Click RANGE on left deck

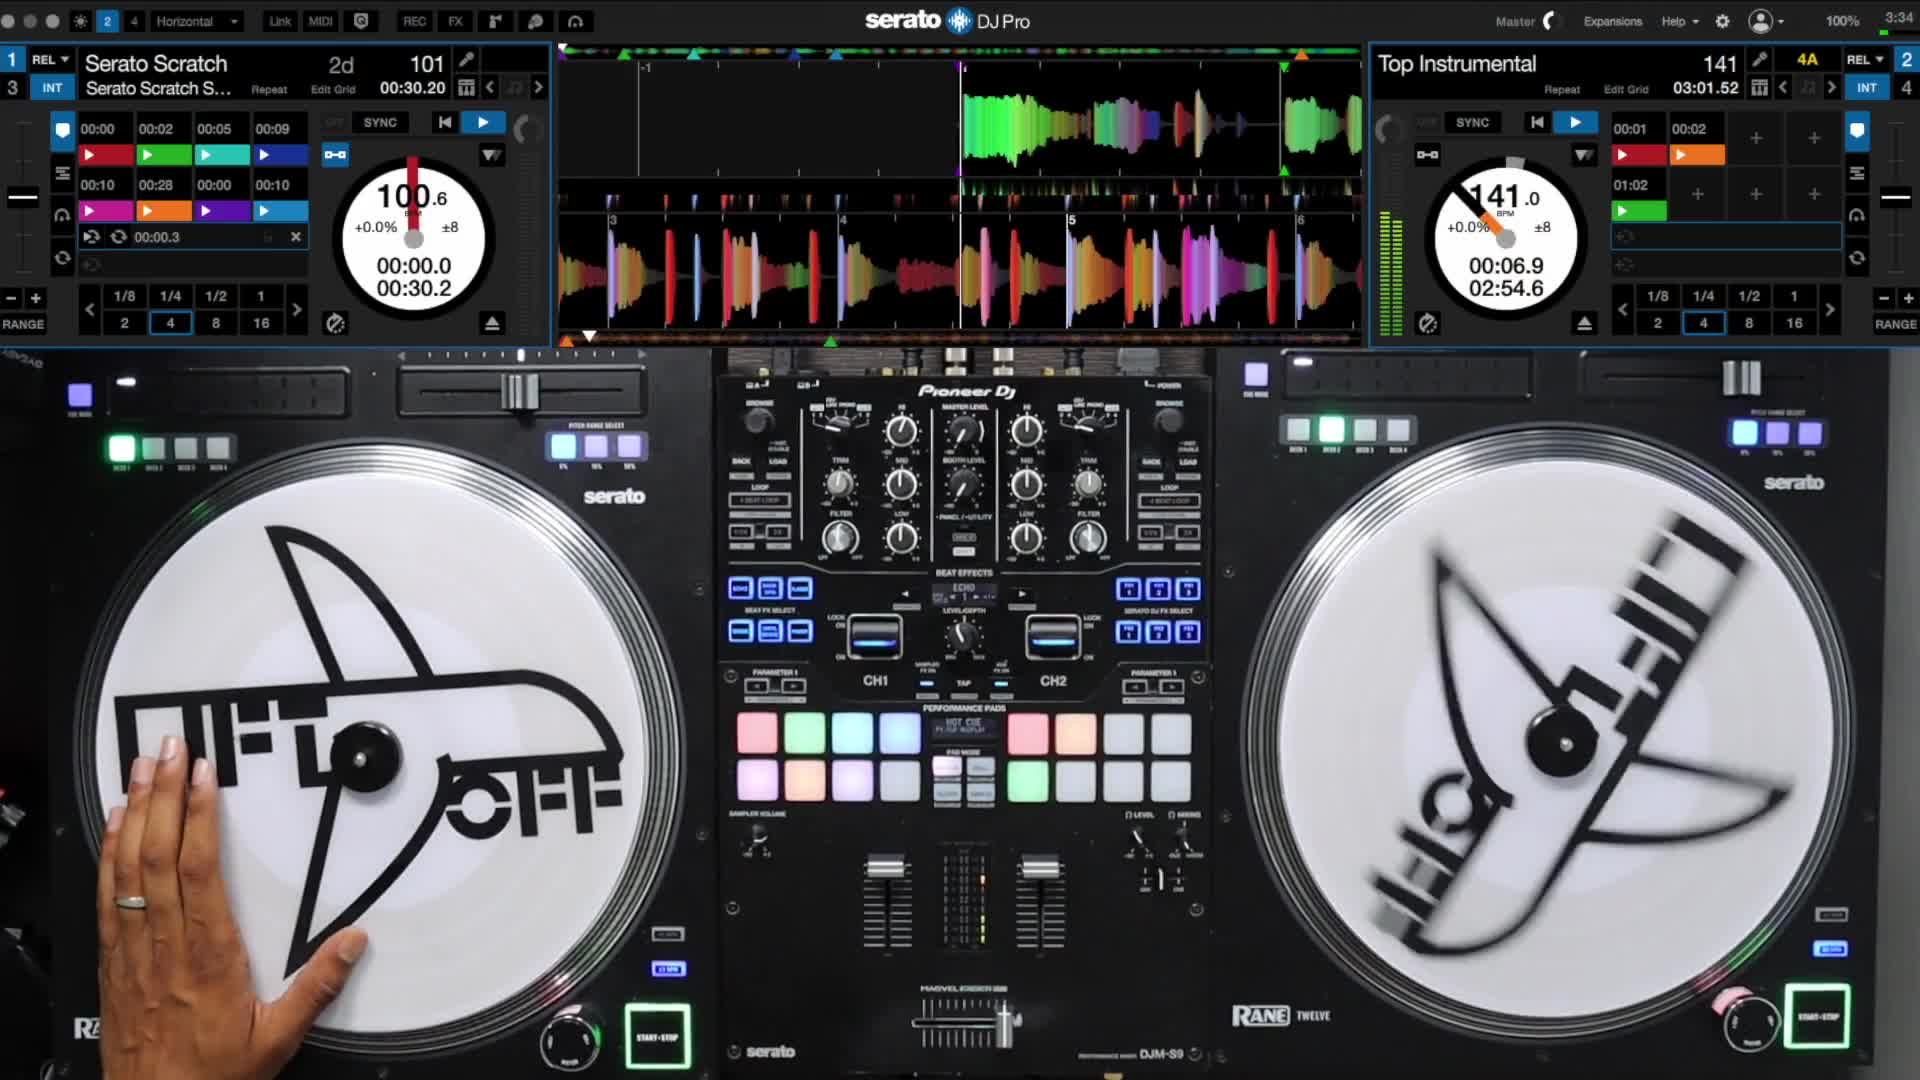point(23,324)
